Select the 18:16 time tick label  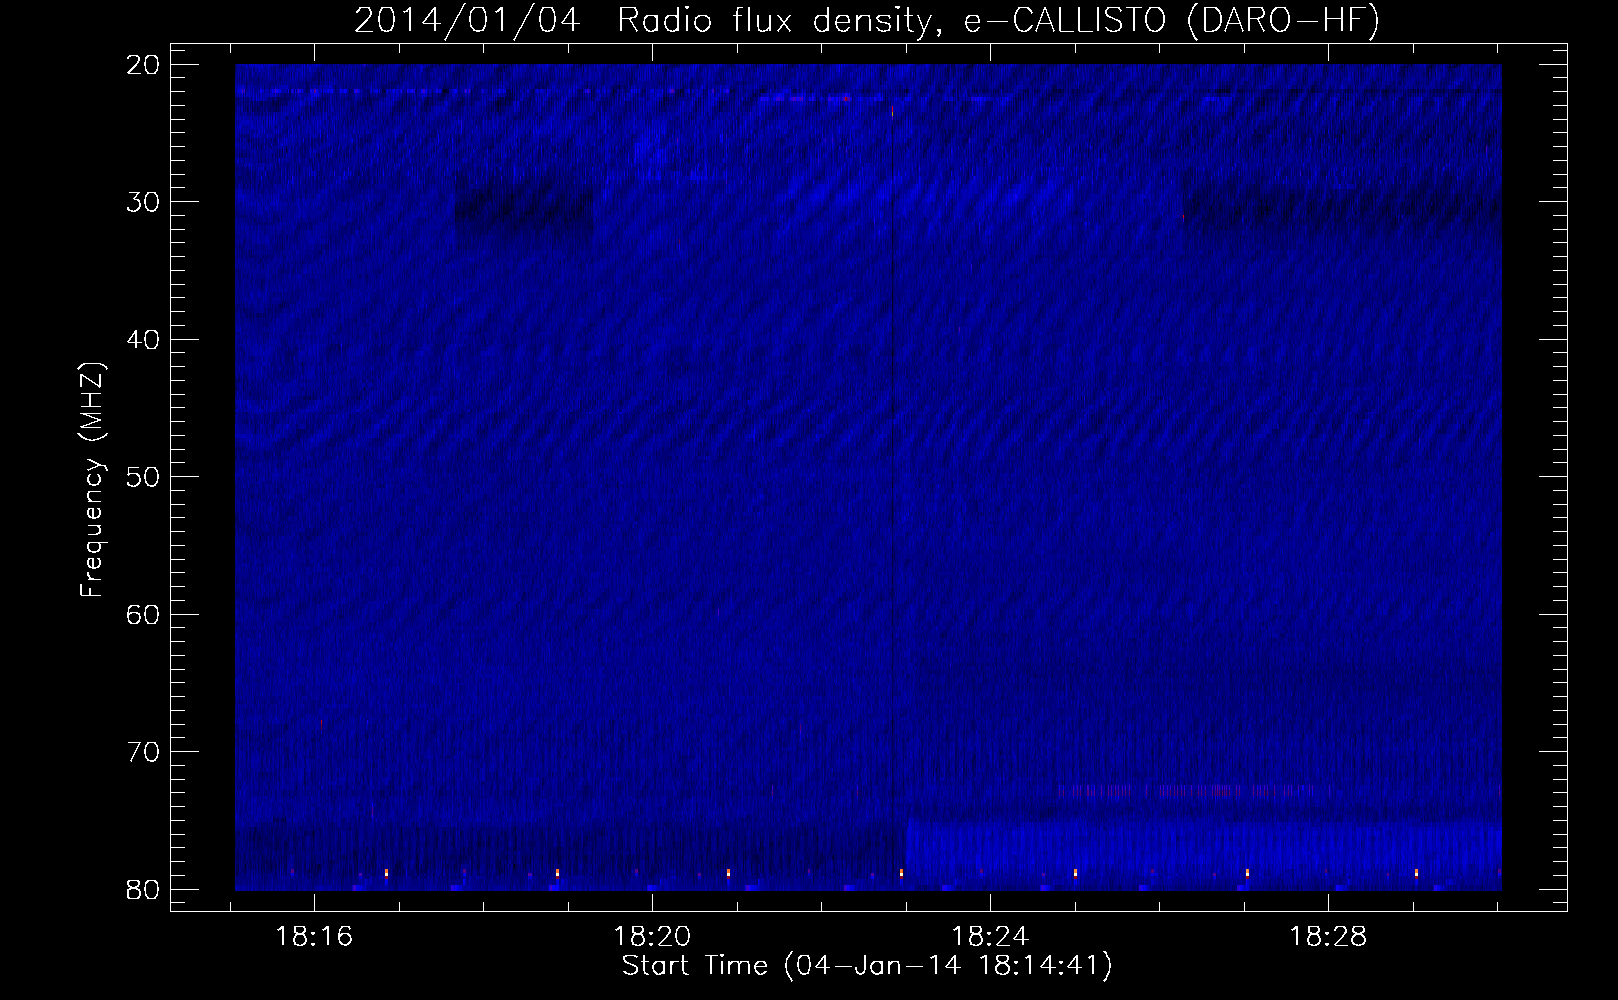[315, 937]
